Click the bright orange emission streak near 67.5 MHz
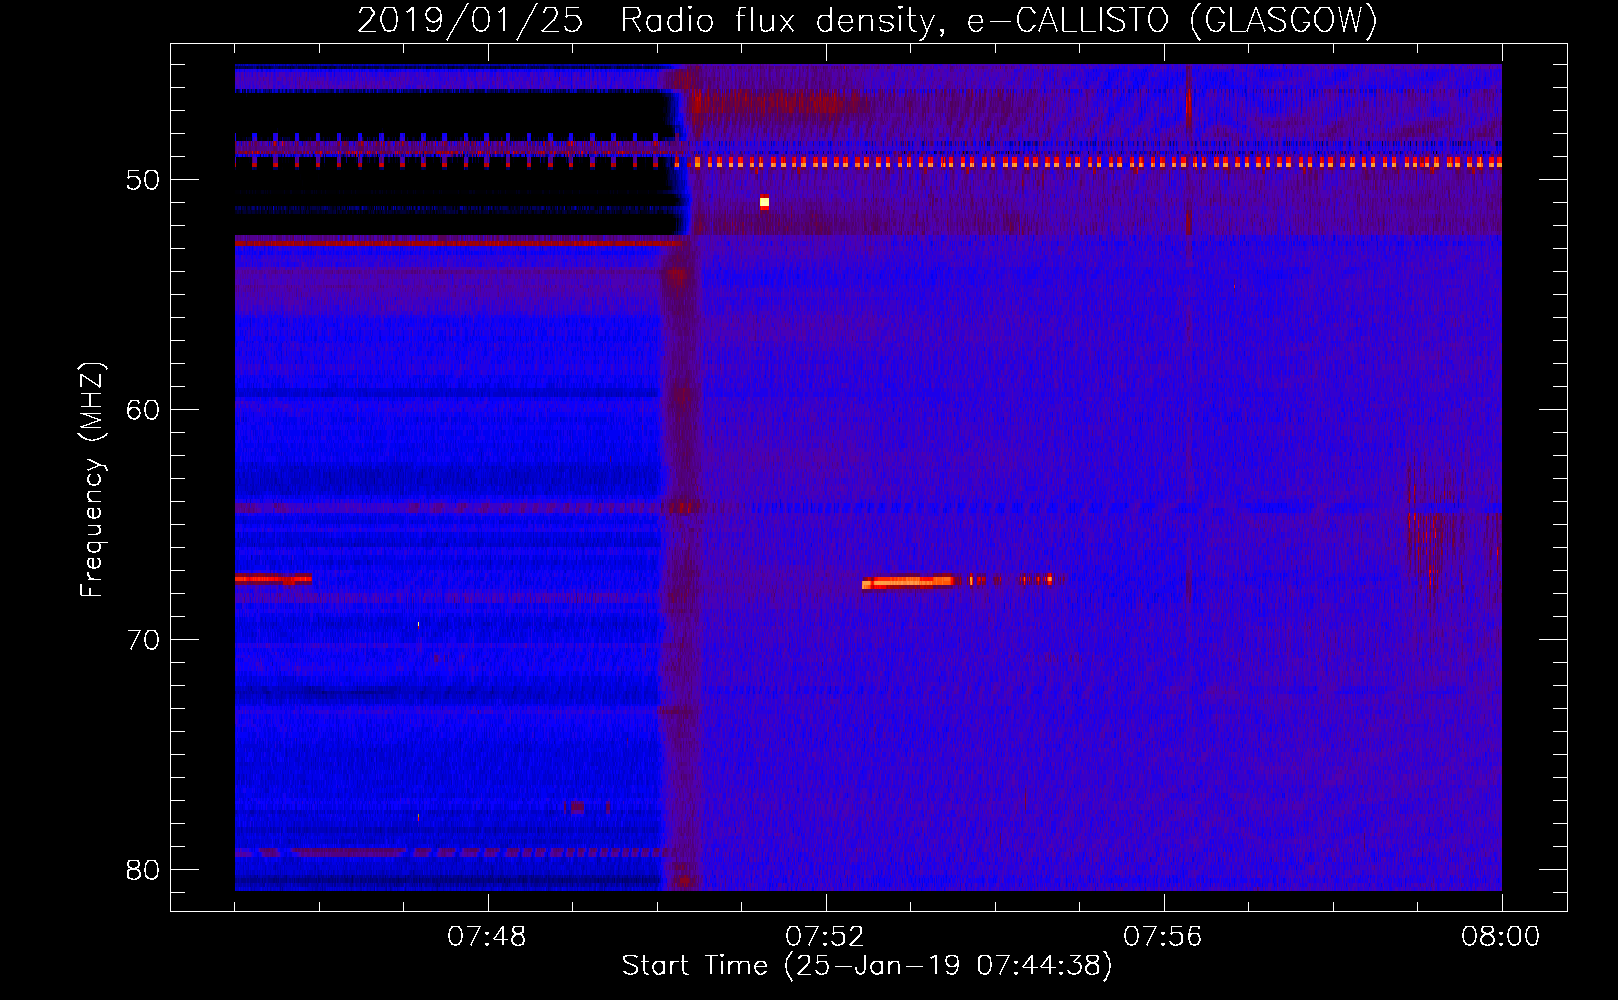 point(910,582)
